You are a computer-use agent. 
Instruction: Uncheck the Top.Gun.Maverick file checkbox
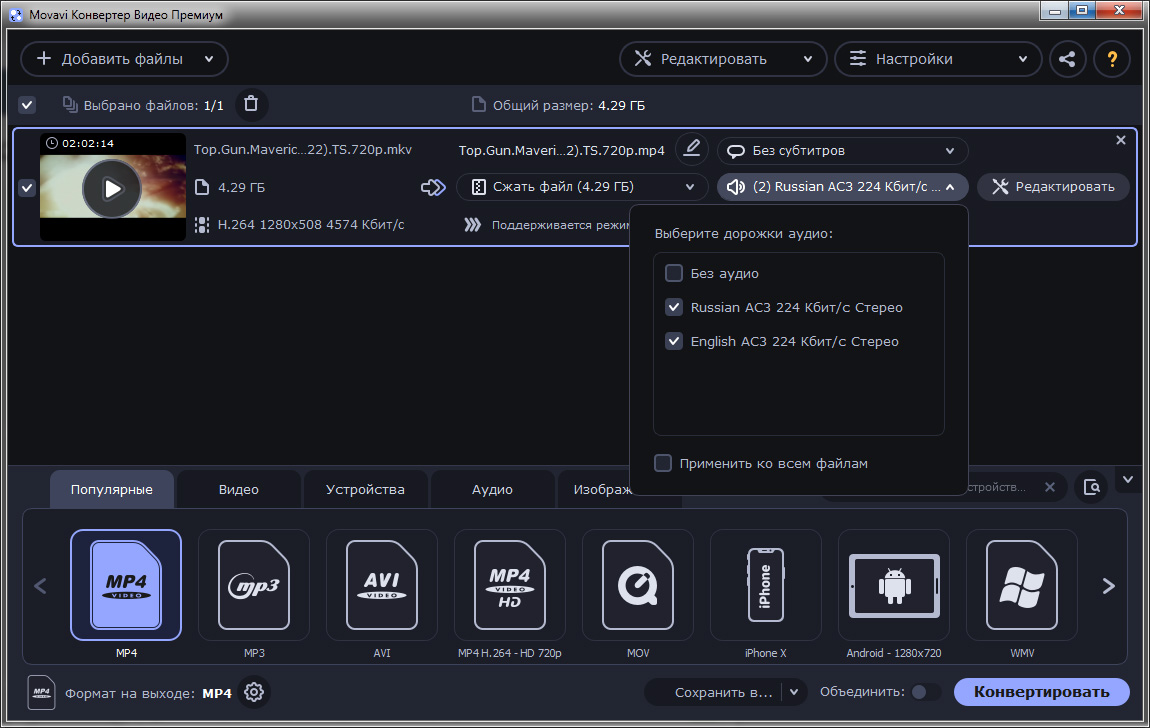(x=27, y=188)
